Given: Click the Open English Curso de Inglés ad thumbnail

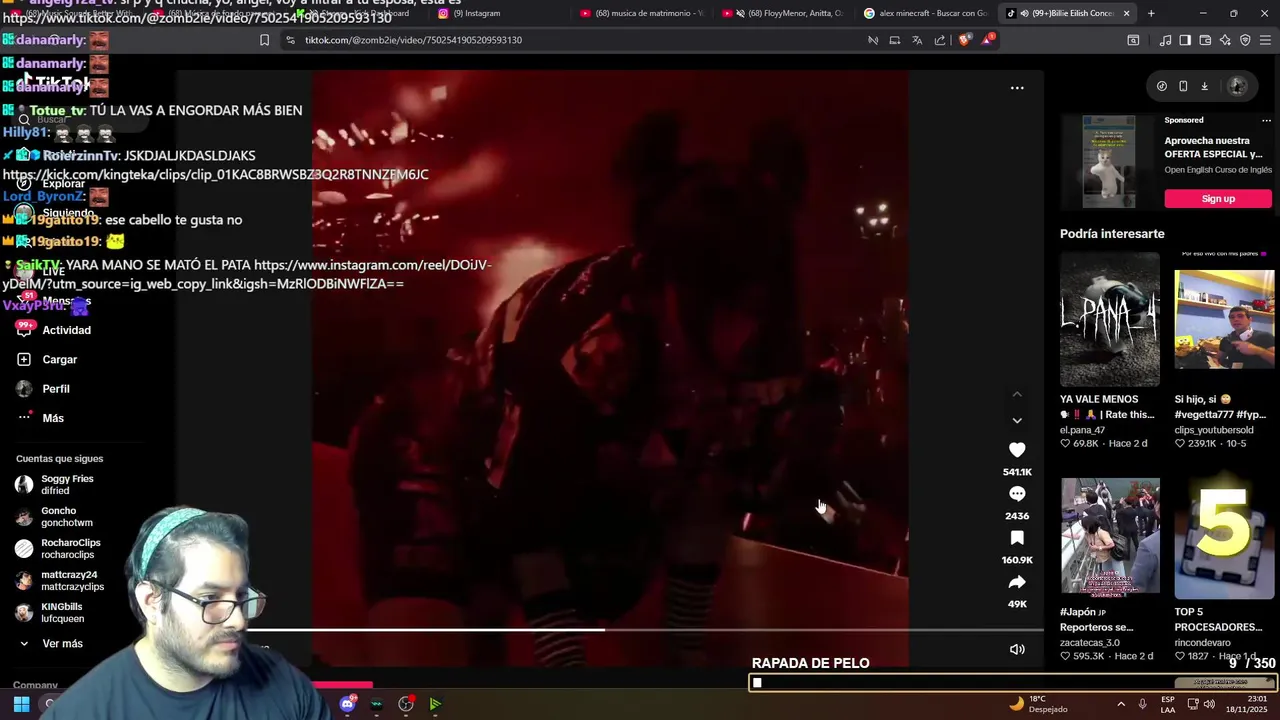Looking at the screenshot, I should (x=1110, y=162).
